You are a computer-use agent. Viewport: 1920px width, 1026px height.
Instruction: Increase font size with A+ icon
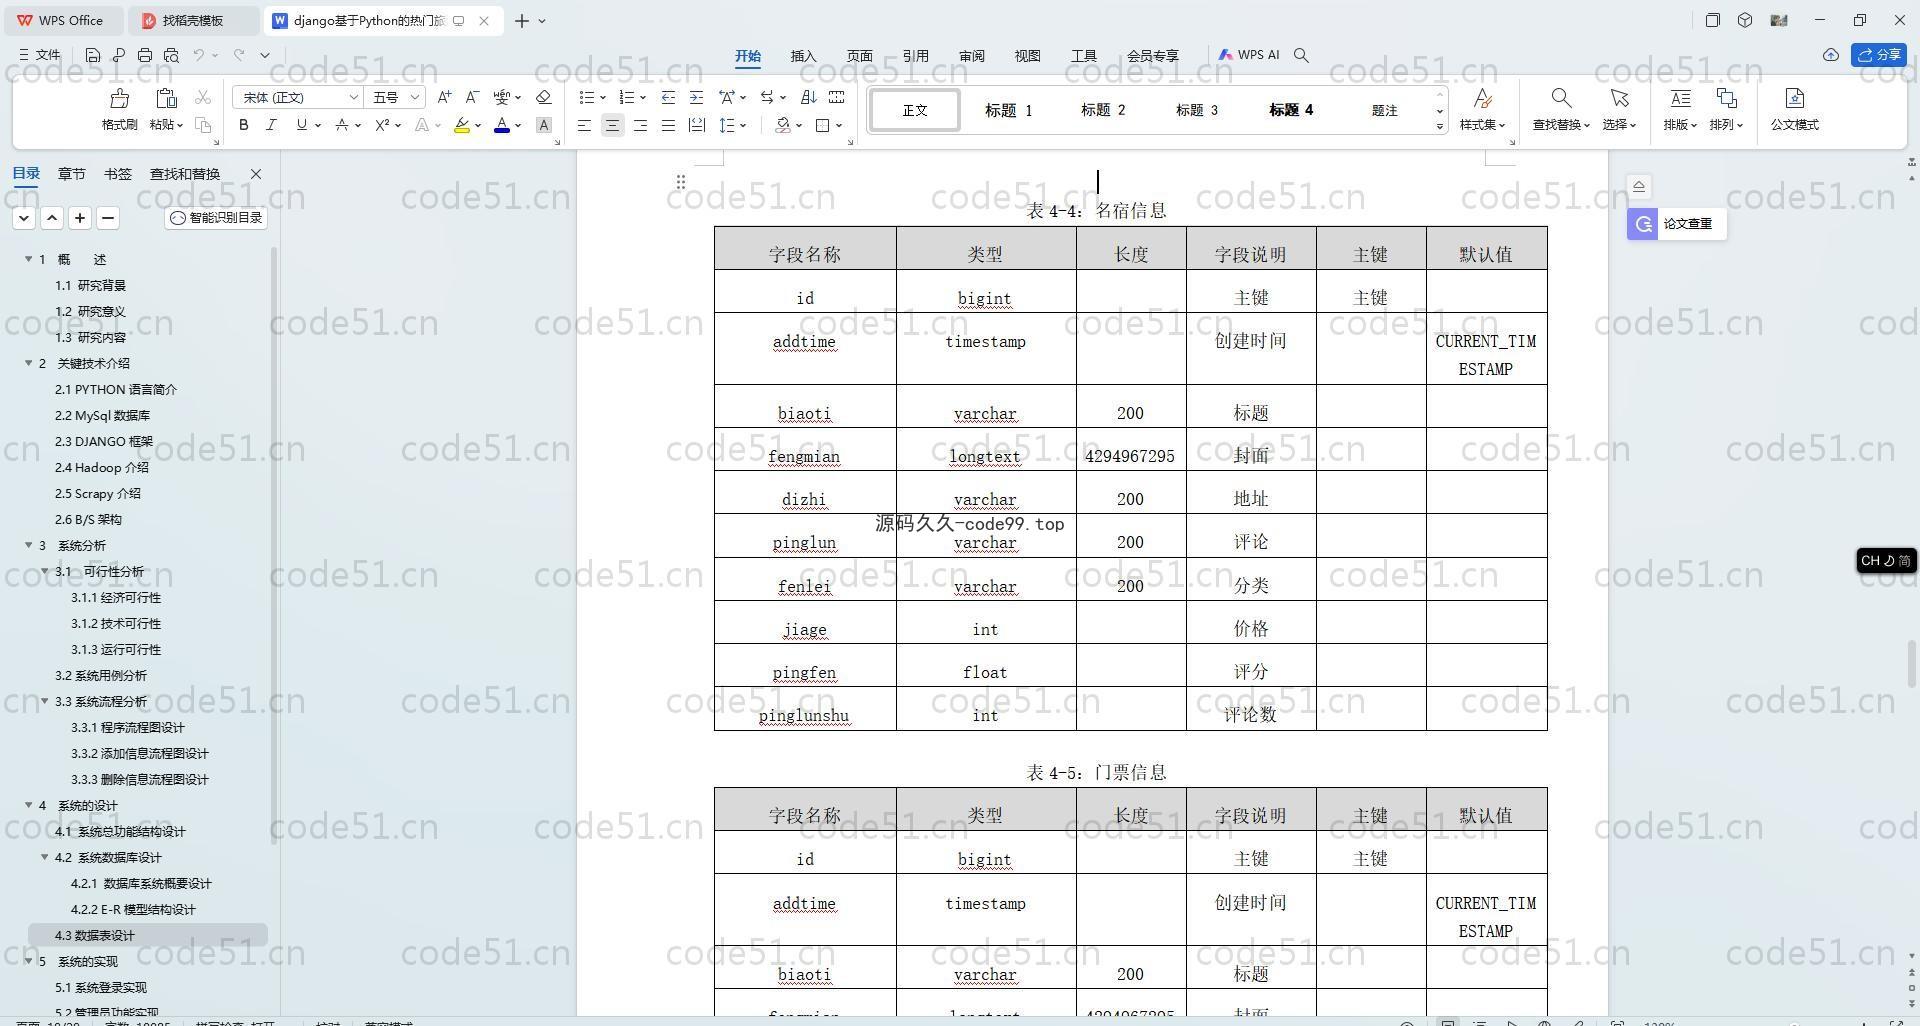click(x=444, y=97)
